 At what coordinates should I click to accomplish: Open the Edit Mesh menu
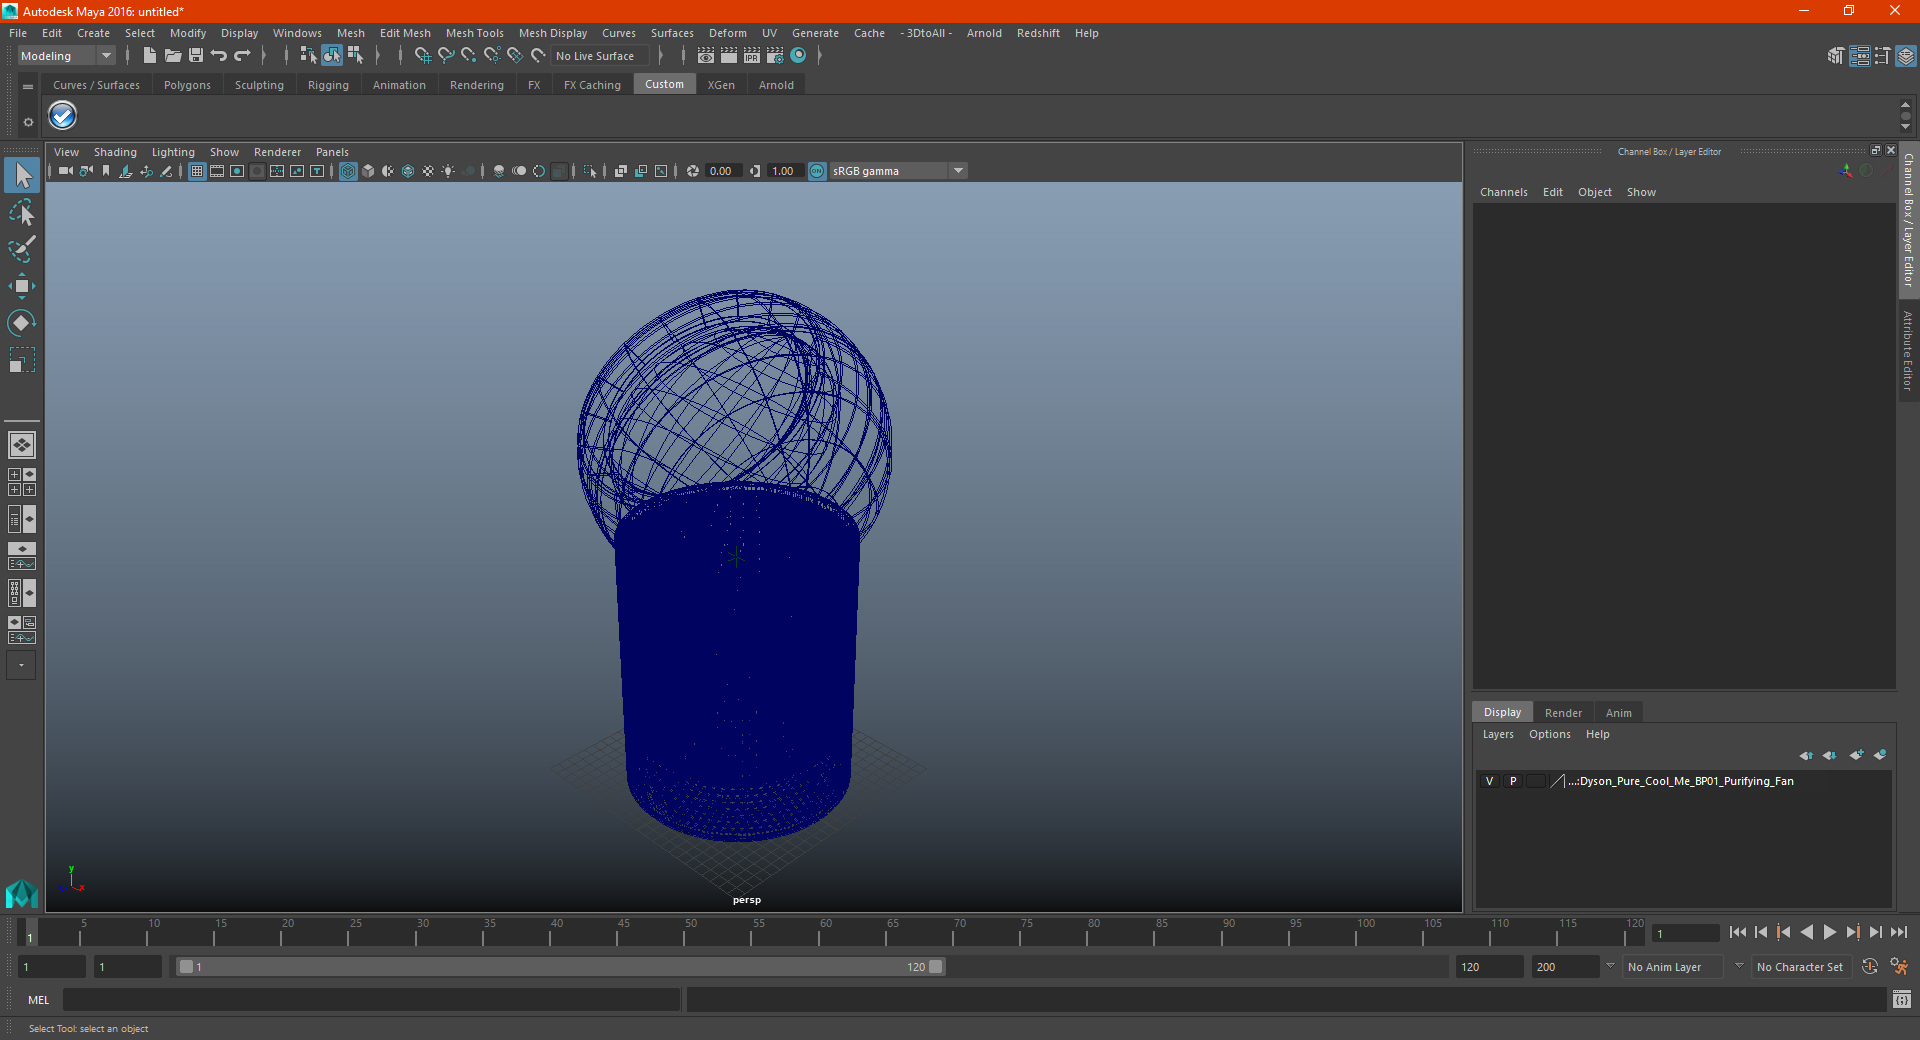405,33
